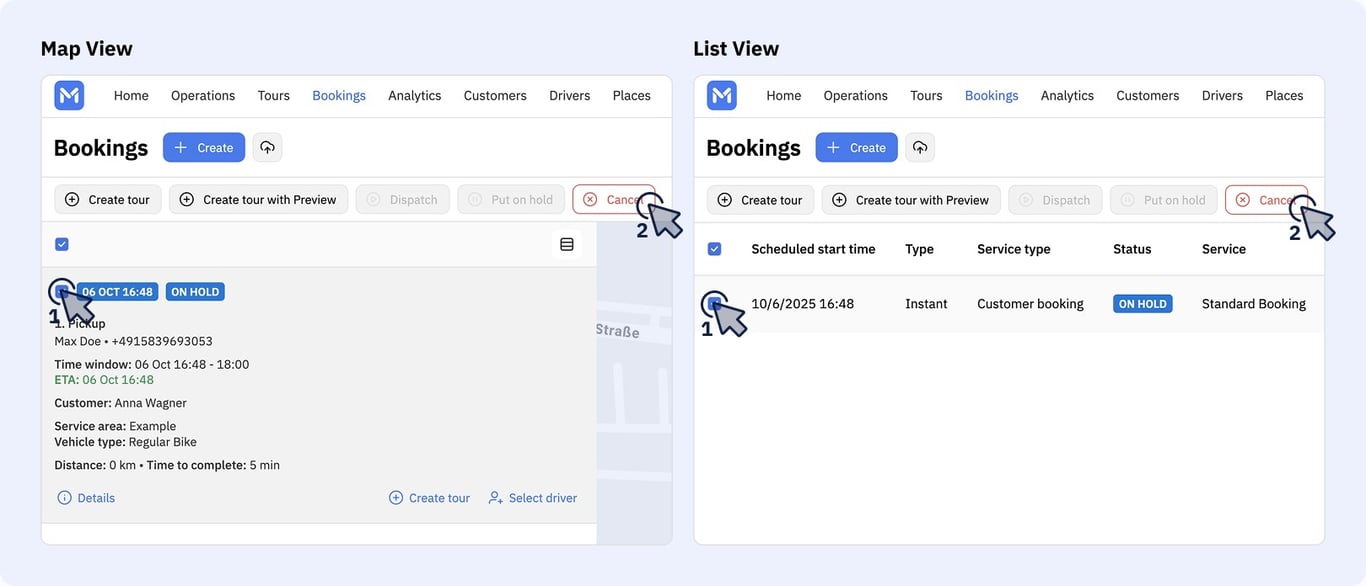Click the Time window 06 Oct 16:48 - 18:00 line

pos(152,365)
